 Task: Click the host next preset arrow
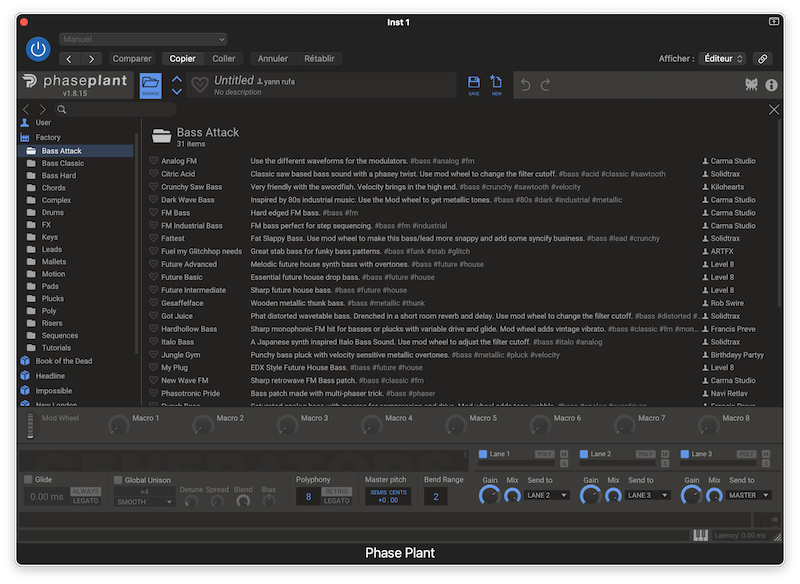click(x=91, y=59)
